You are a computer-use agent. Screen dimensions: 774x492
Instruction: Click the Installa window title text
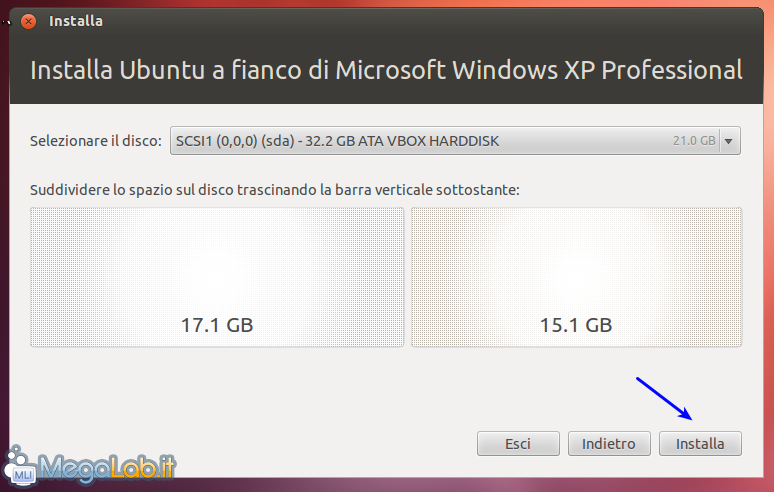[x=76, y=21]
